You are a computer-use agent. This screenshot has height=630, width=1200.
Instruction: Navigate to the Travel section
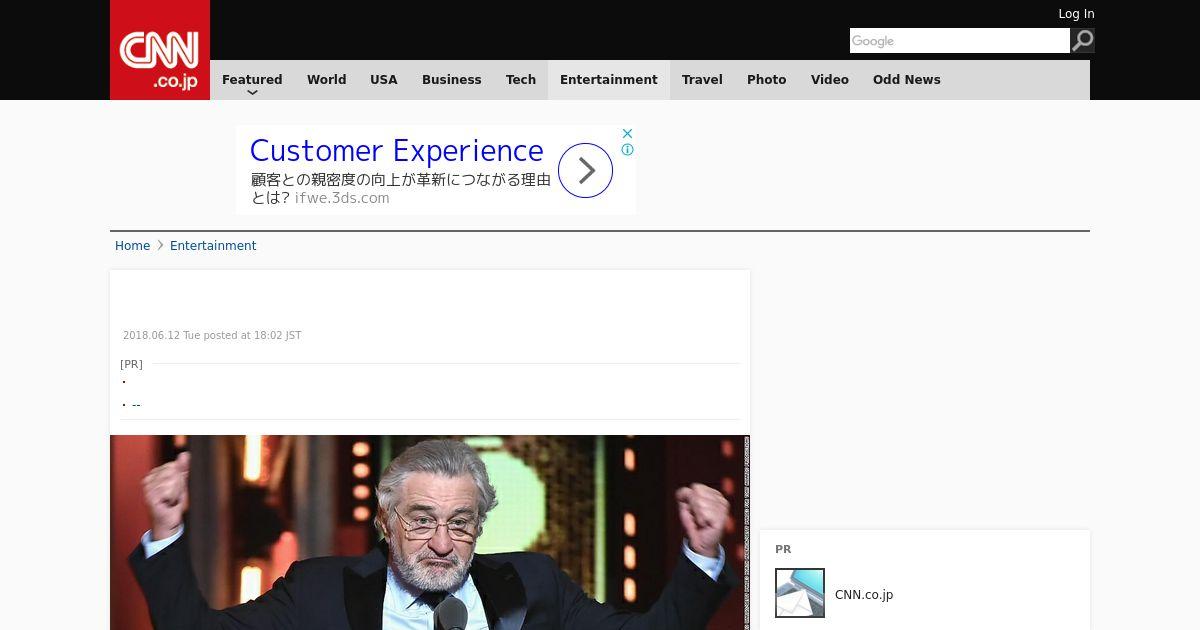click(x=702, y=80)
